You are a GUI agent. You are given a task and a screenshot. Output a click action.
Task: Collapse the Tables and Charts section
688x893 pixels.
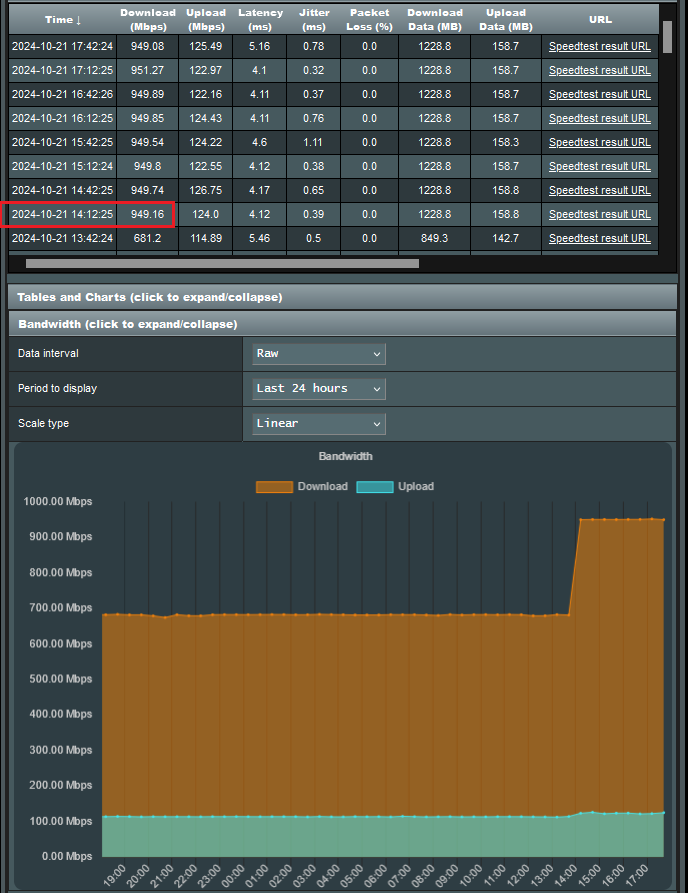point(150,297)
